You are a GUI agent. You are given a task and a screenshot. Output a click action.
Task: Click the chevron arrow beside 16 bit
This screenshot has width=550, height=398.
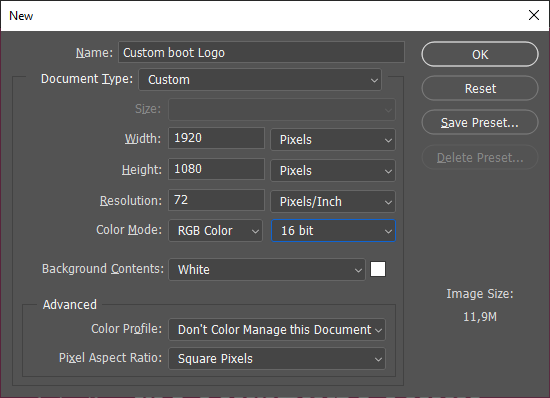tap(388, 231)
